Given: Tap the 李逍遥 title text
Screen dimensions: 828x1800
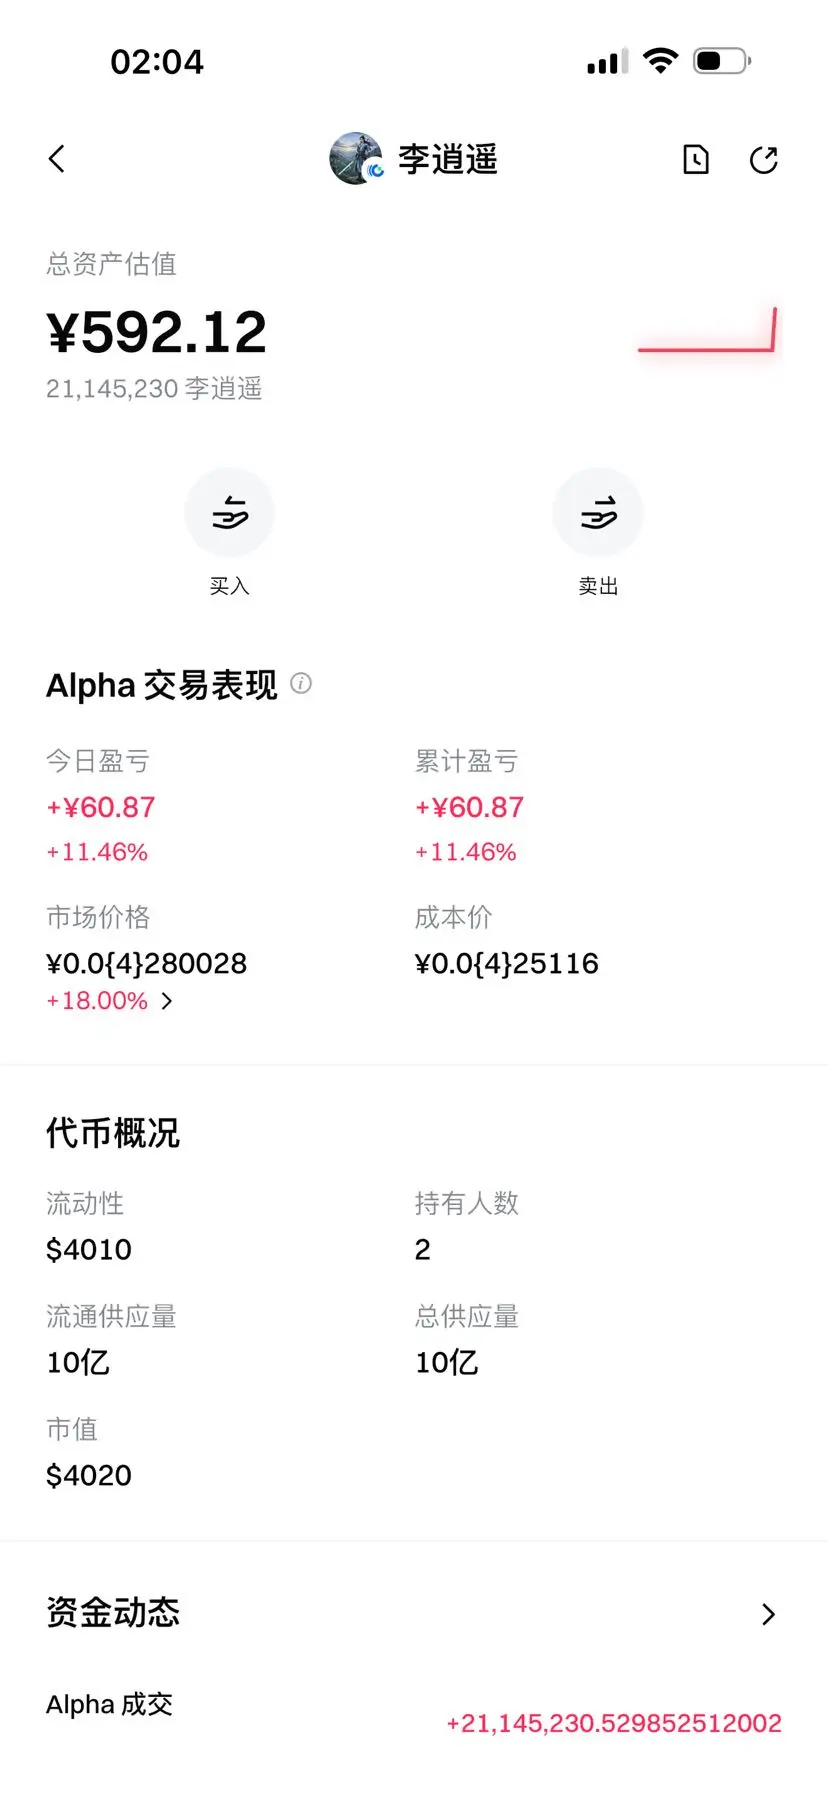Looking at the screenshot, I should click(x=448, y=159).
